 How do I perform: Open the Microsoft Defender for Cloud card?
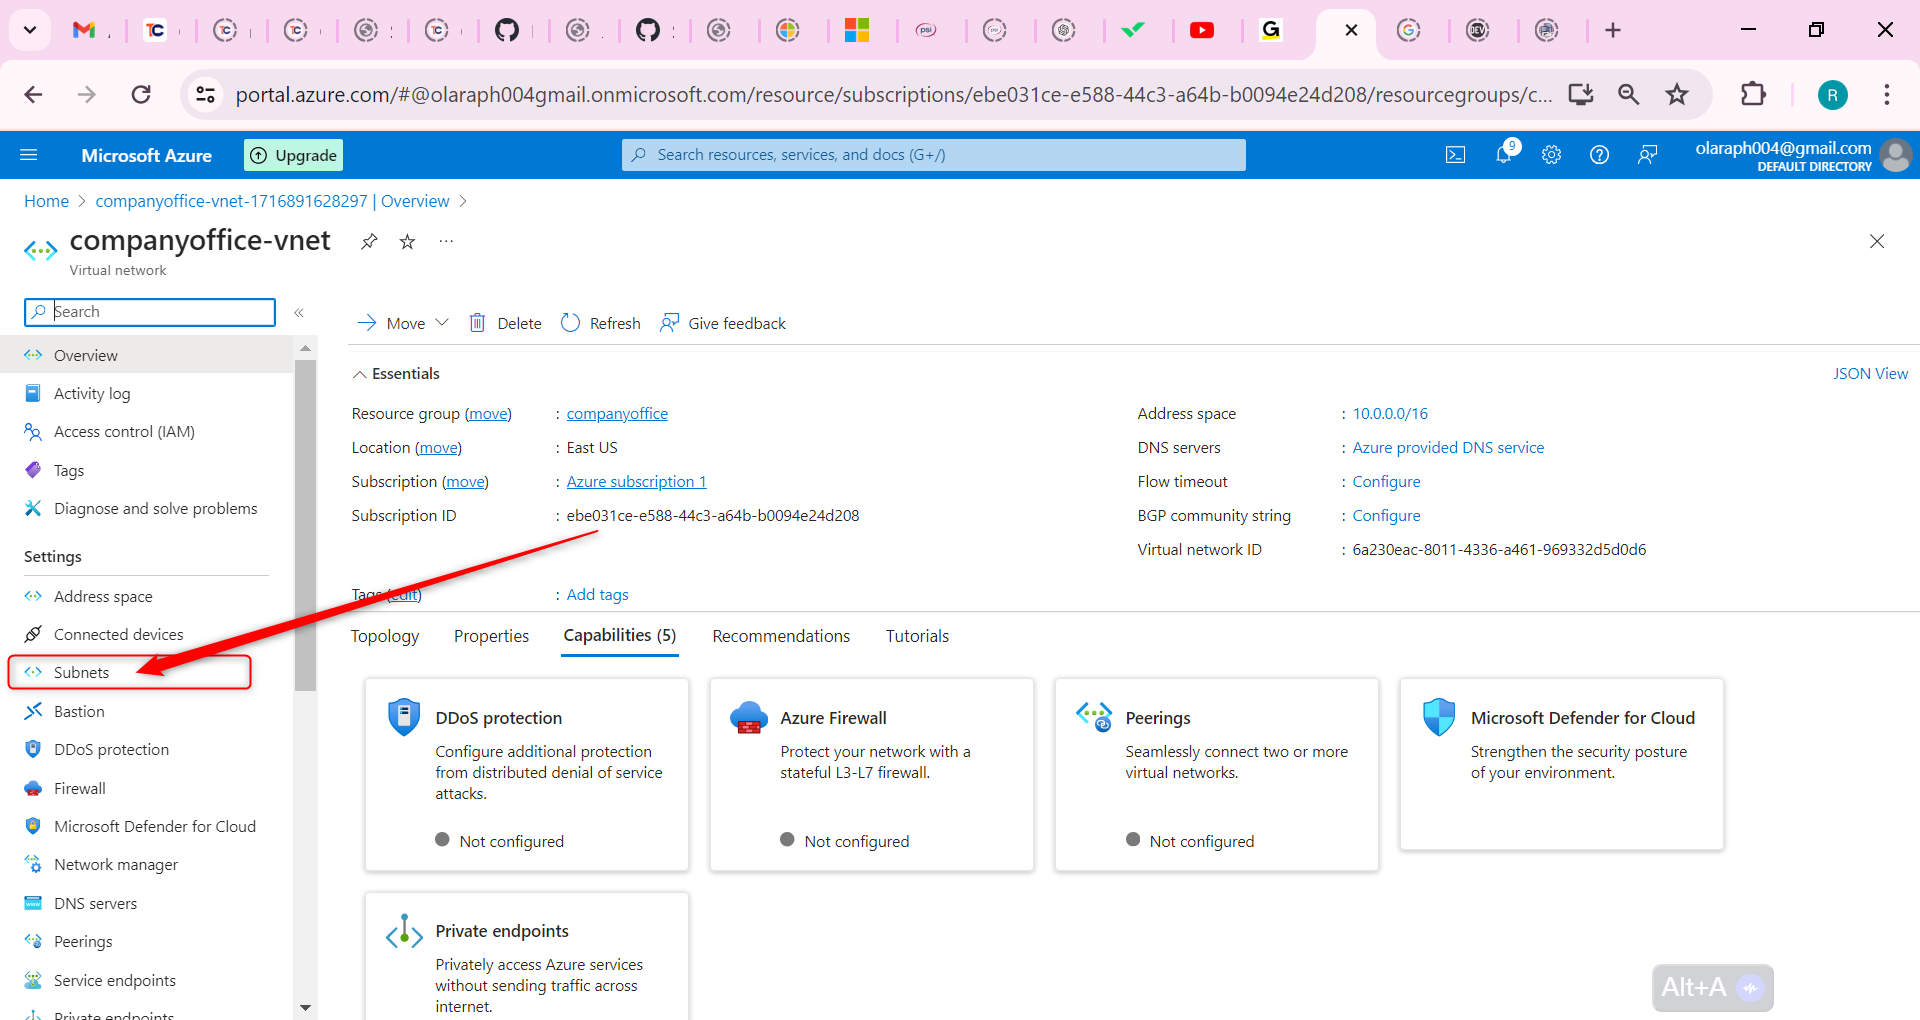pos(1562,764)
